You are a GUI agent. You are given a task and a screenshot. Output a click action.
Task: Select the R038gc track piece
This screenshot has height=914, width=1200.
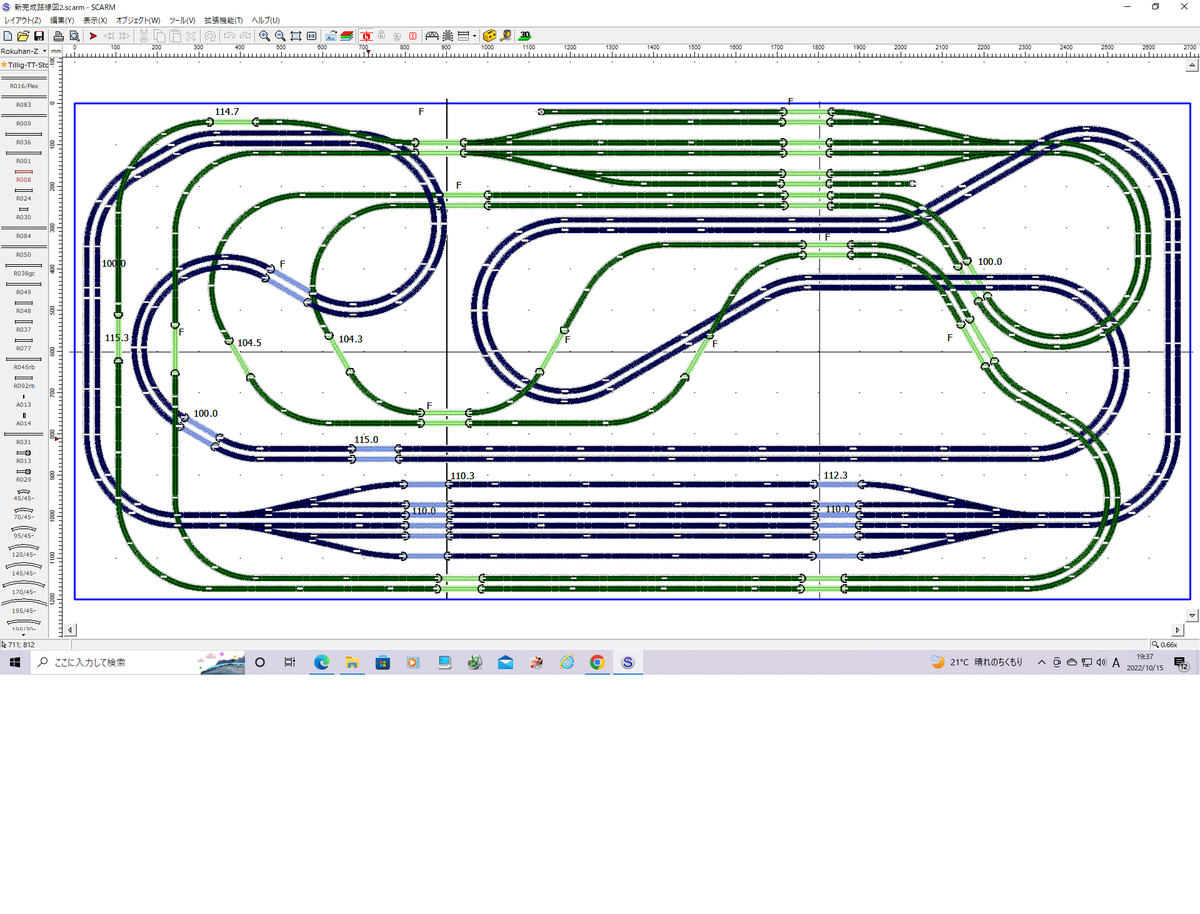pos(24,270)
